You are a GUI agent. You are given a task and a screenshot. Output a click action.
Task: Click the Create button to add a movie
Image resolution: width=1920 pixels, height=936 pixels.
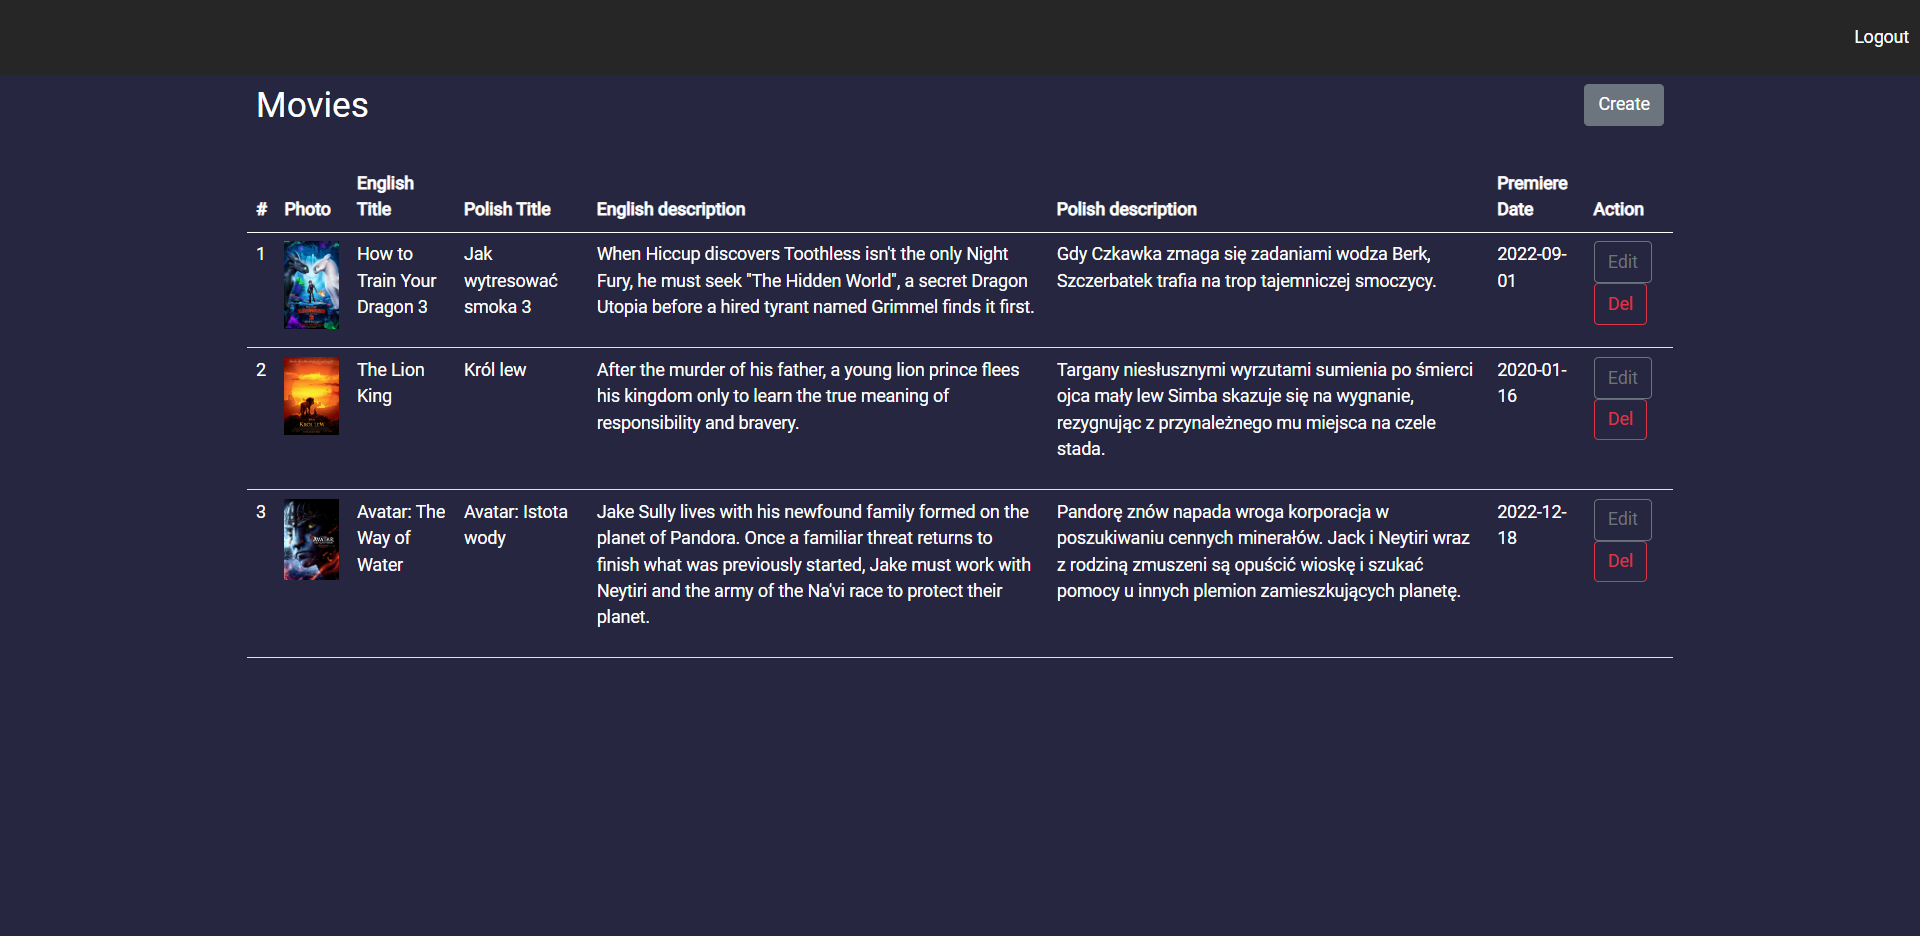[1622, 104]
